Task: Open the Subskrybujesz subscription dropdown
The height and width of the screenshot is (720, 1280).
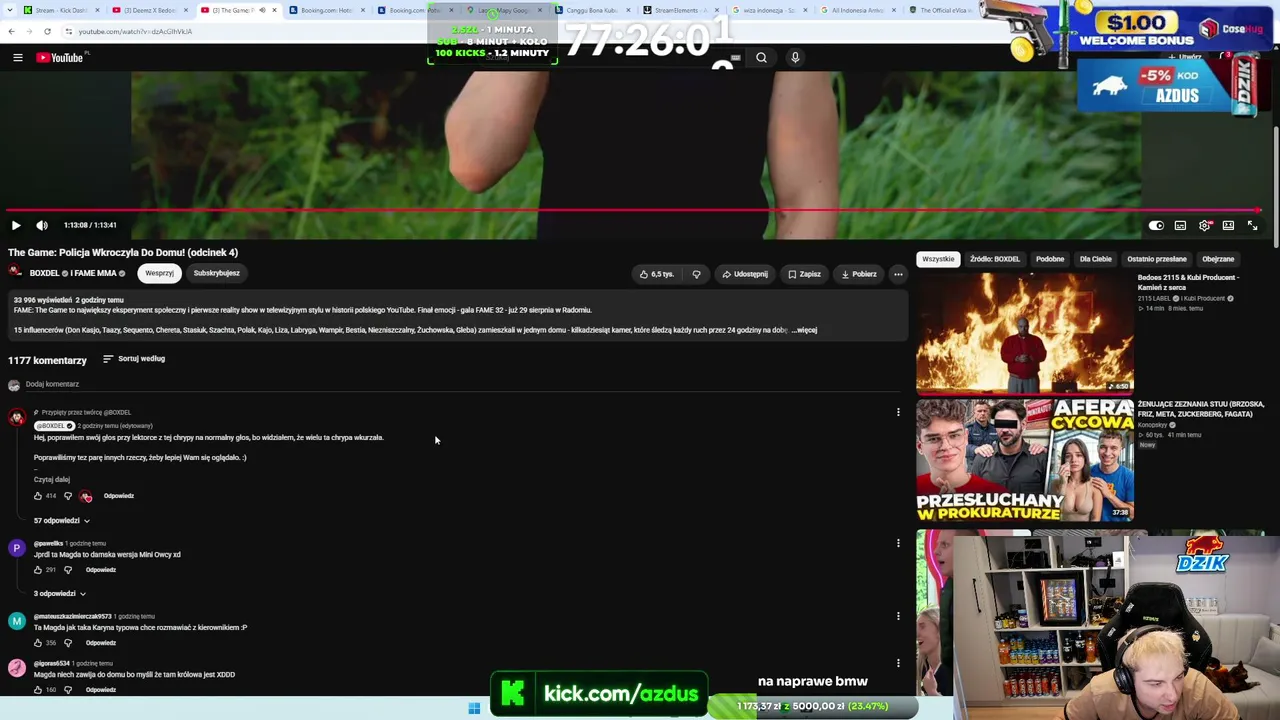Action: [217, 273]
